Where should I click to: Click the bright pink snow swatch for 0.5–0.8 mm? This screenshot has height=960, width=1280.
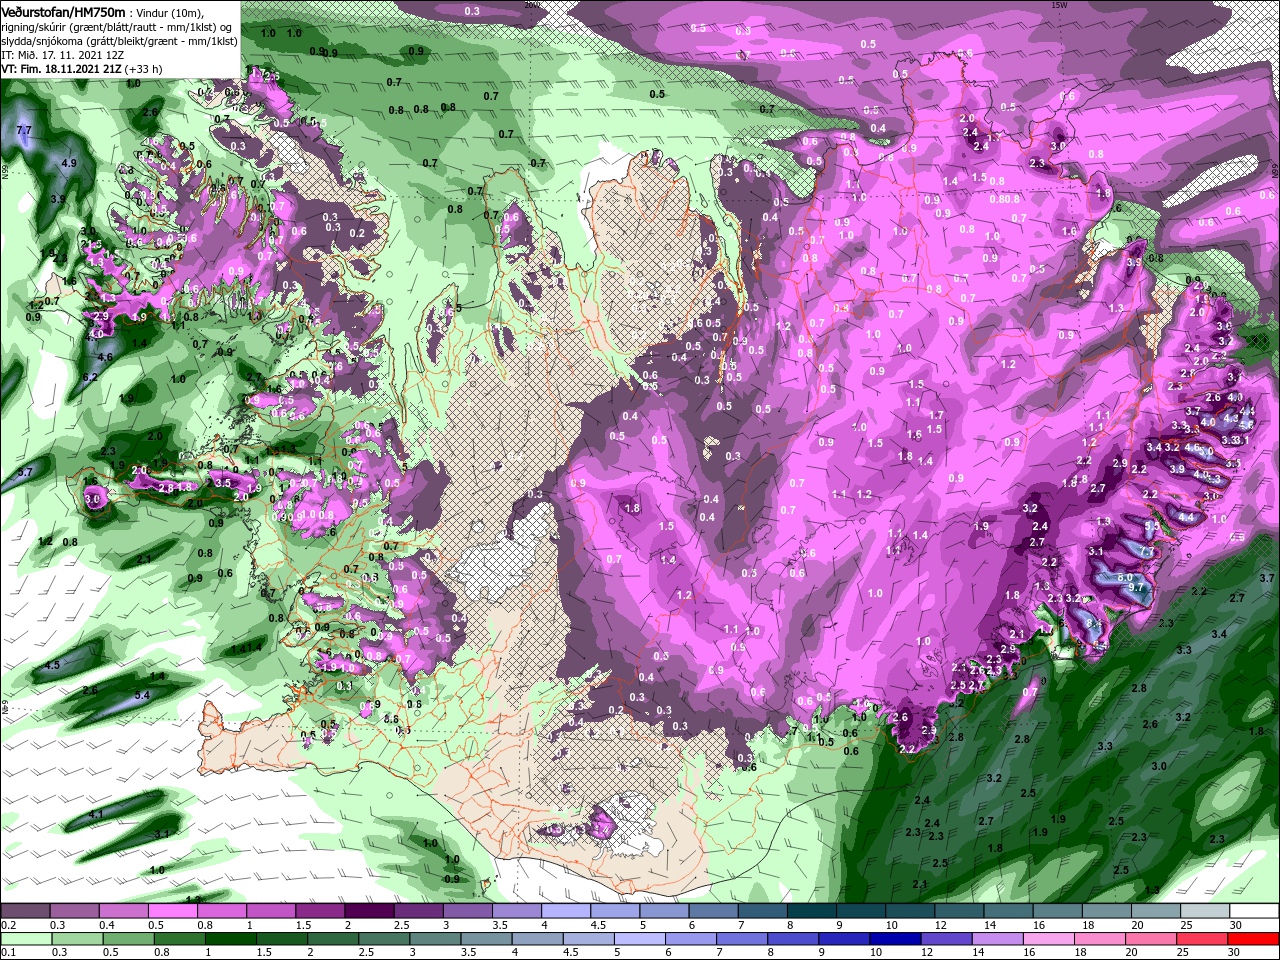click(x=172, y=910)
